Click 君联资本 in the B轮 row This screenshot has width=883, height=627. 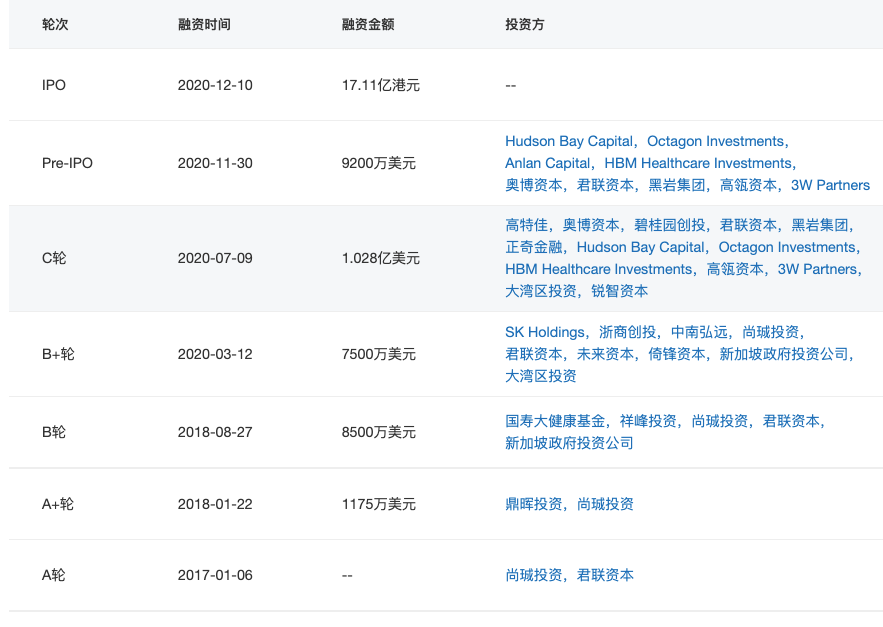791,421
